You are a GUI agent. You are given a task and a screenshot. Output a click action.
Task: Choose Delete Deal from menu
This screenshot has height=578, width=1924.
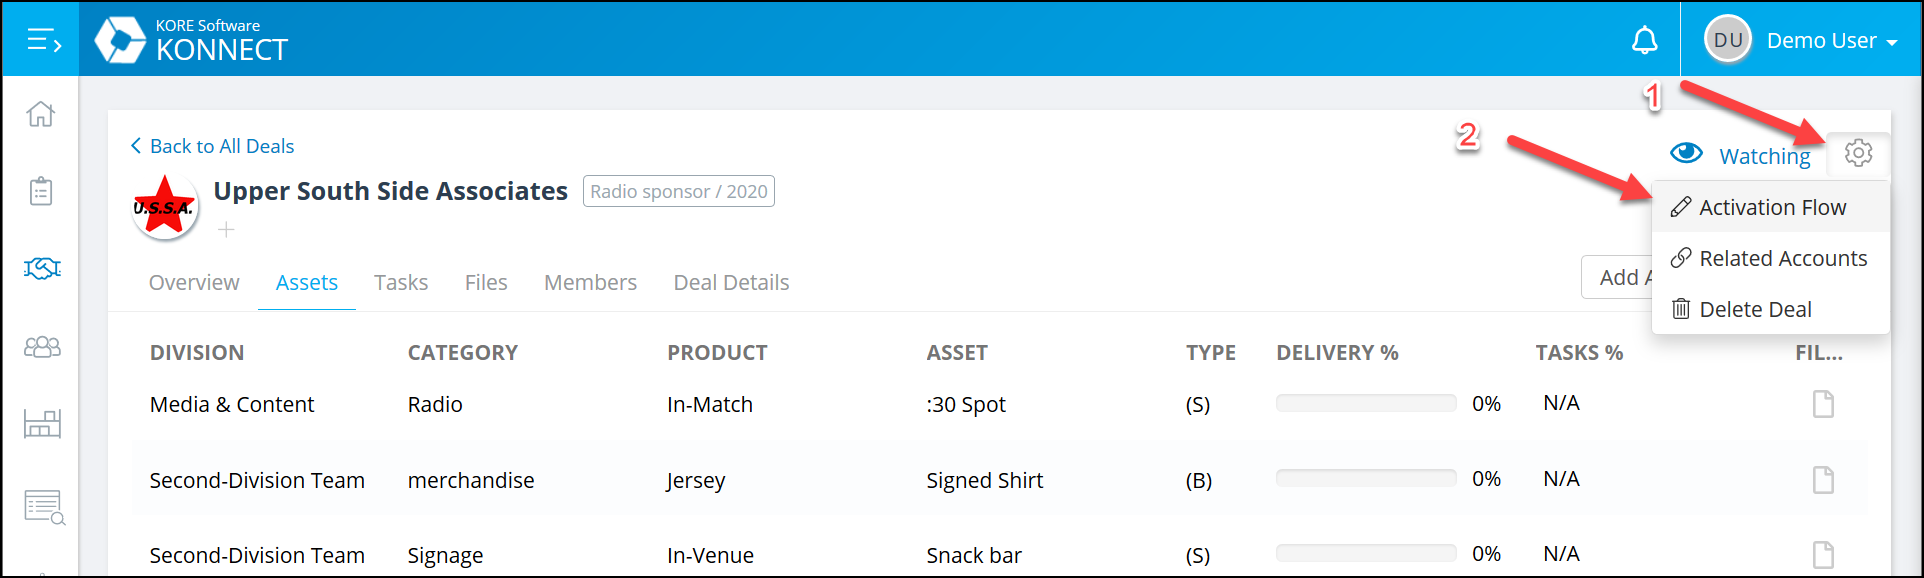(1771, 309)
